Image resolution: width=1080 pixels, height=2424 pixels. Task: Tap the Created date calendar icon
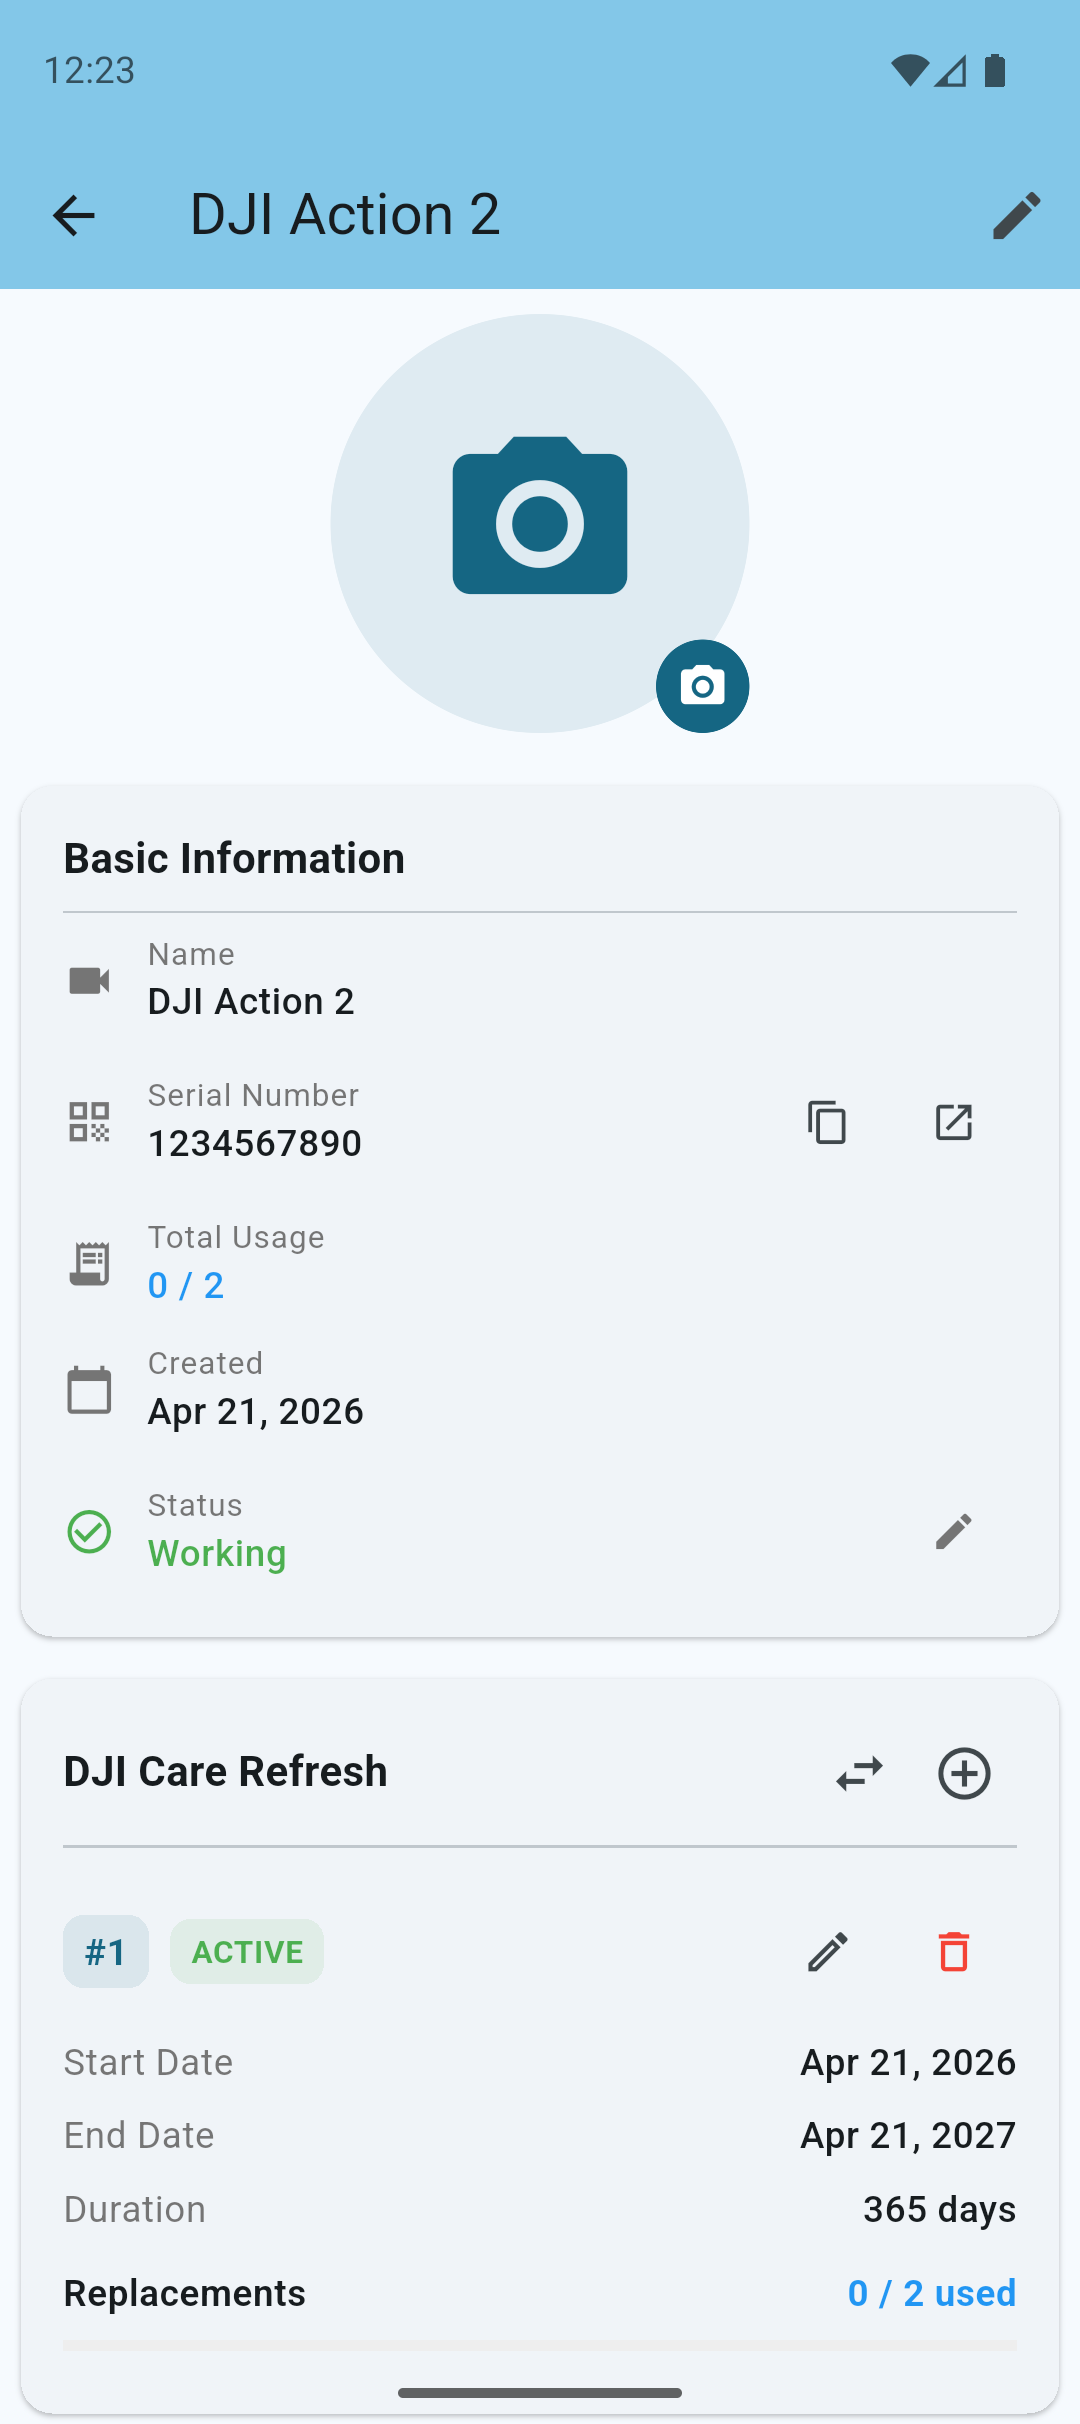[x=89, y=1390]
